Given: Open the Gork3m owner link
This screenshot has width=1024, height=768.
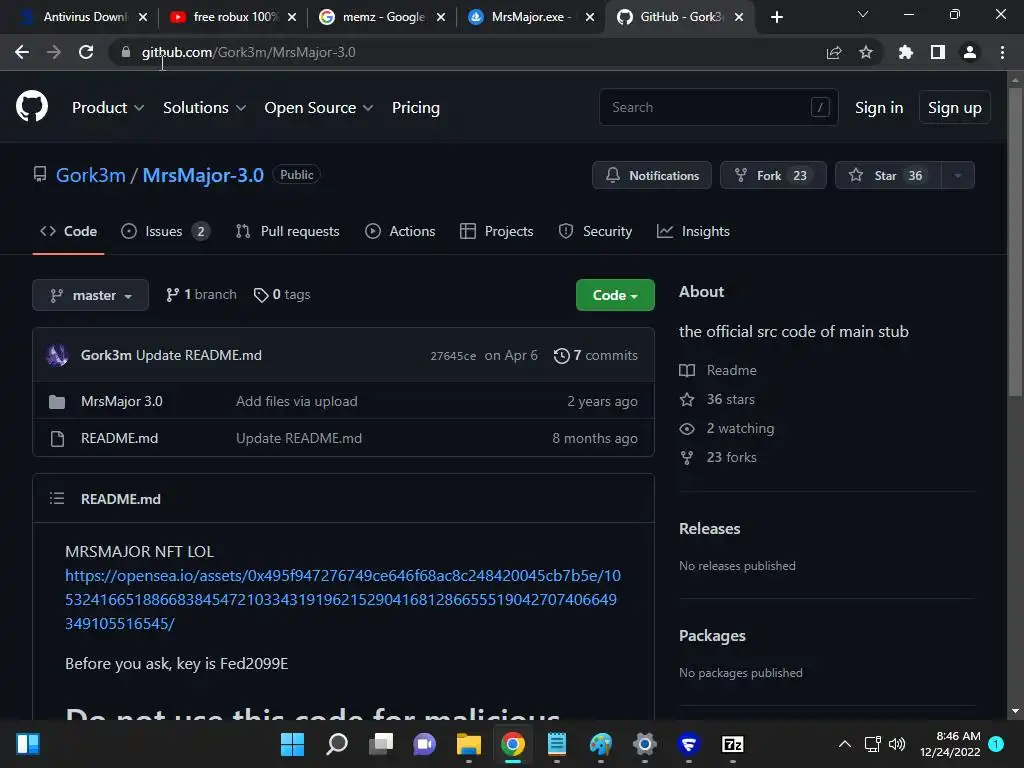Looking at the screenshot, I should pos(91,175).
